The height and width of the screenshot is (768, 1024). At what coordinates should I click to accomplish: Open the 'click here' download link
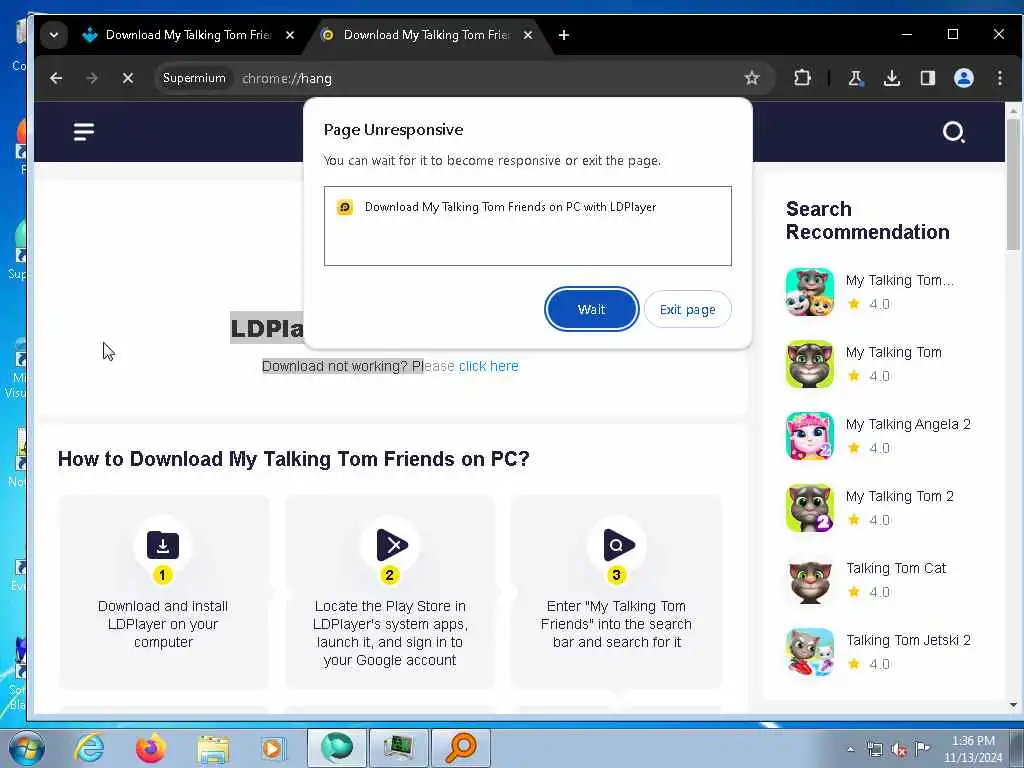point(488,366)
